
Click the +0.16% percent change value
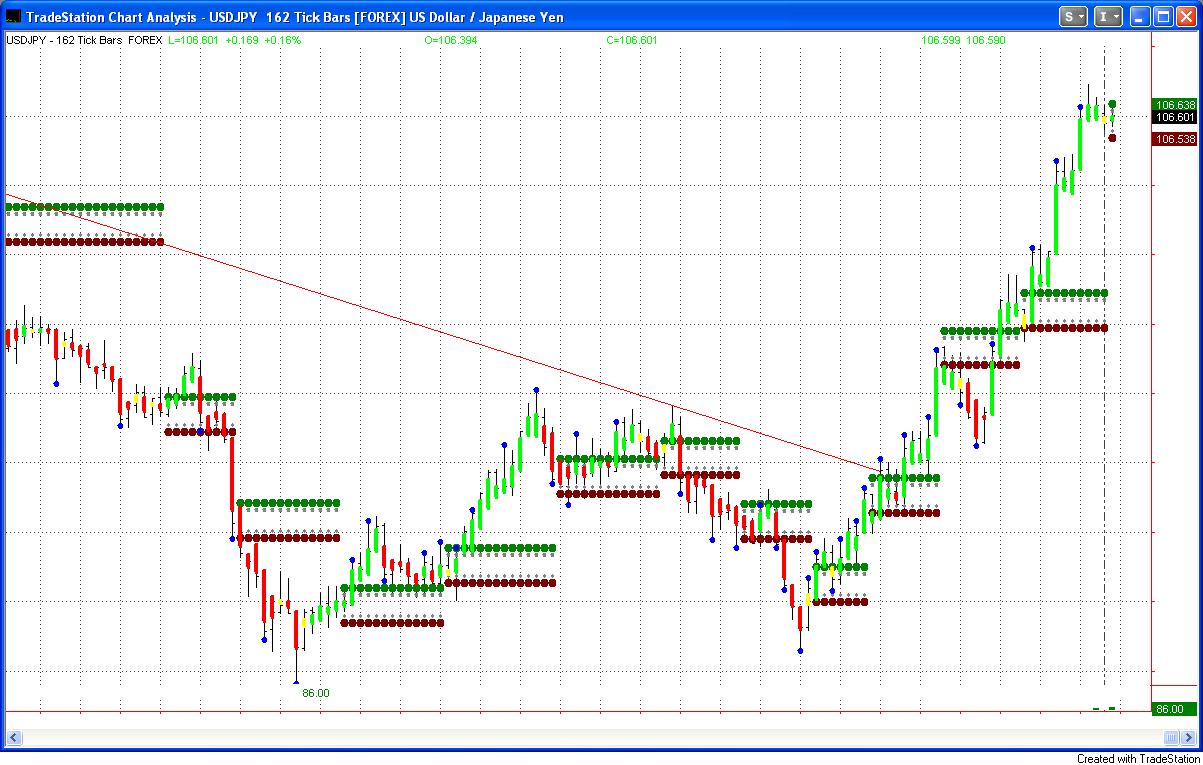282,41
